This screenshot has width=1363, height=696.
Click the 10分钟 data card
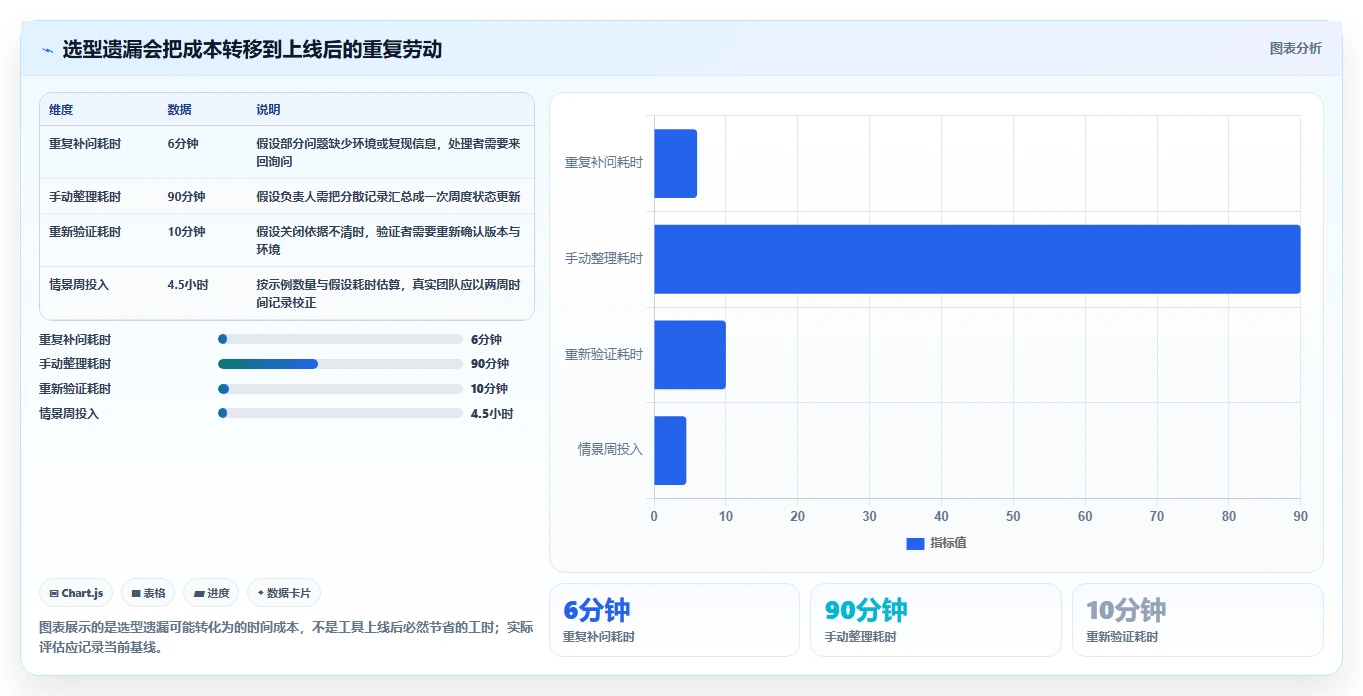point(1197,620)
